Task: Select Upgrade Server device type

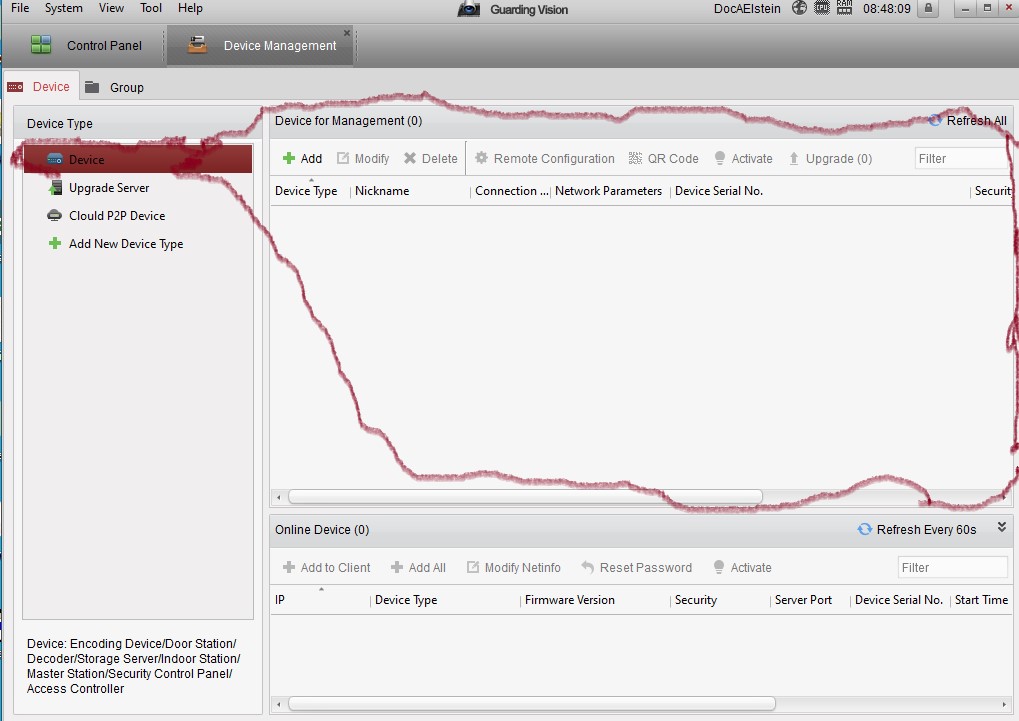Action: [x=138, y=188]
